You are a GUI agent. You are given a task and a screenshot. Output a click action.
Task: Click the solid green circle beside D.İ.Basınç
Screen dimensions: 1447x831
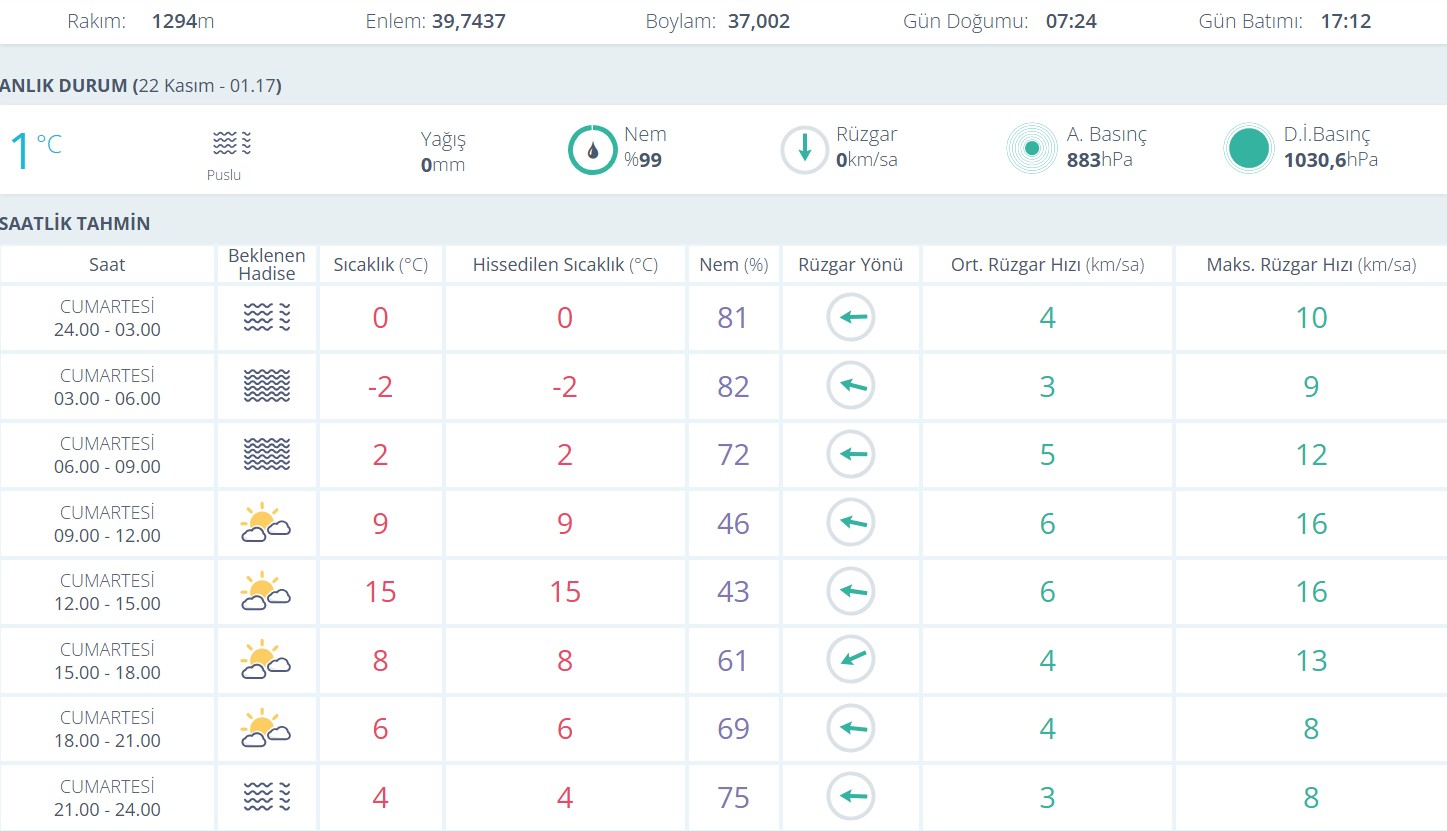1248,149
